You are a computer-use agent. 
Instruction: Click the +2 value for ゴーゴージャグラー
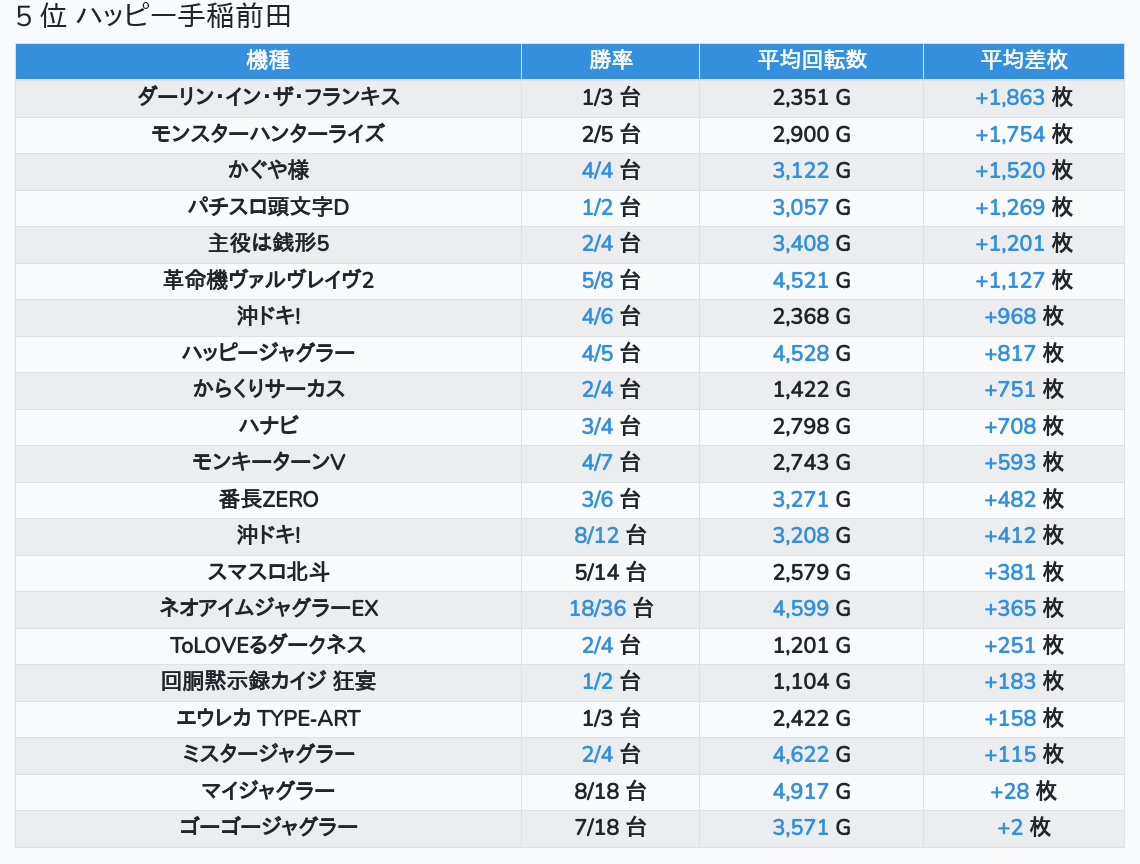click(x=1010, y=827)
